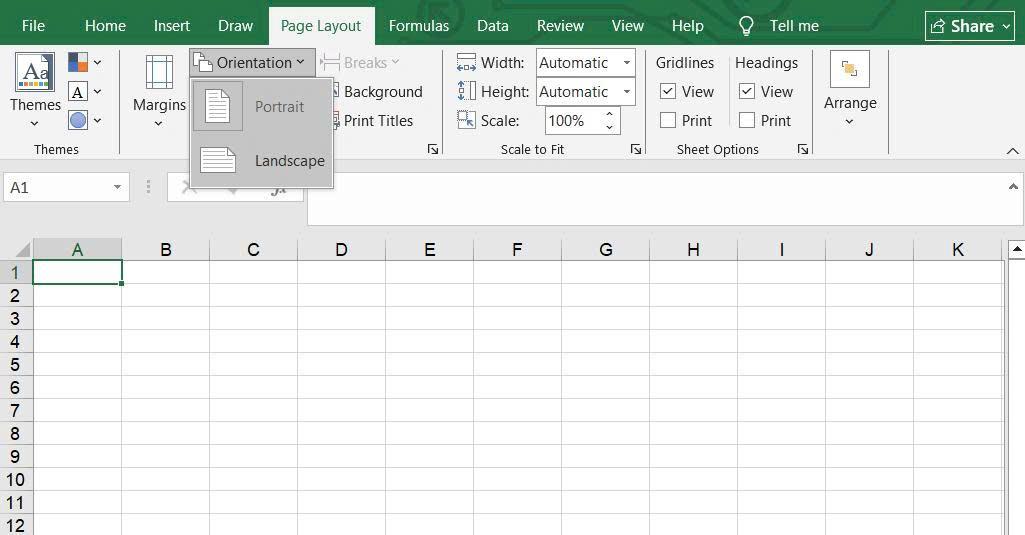Open the Width Automatic dropdown
Image resolution: width=1025 pixels, height=535 pixels.
627,63
